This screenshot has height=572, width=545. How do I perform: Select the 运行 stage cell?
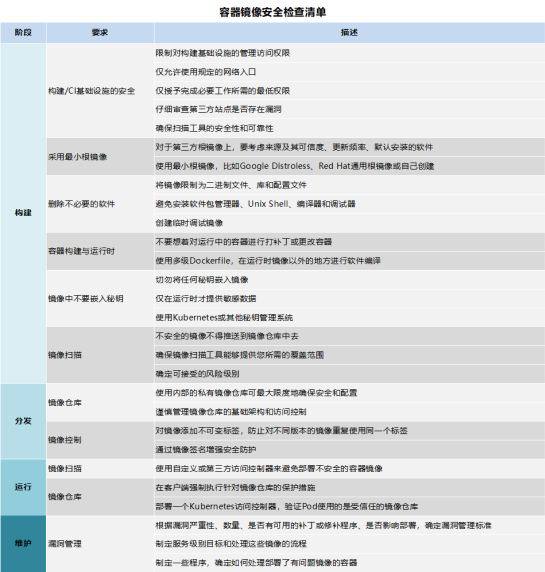23,487
